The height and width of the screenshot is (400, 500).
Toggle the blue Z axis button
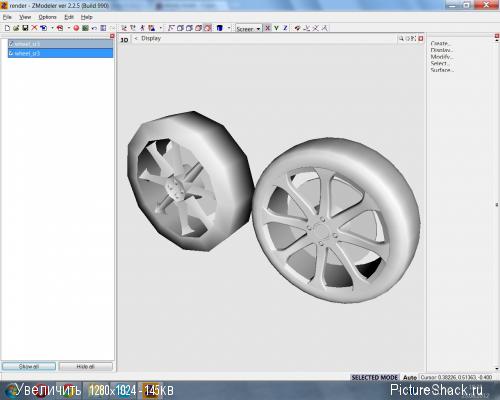pos(285,28)
